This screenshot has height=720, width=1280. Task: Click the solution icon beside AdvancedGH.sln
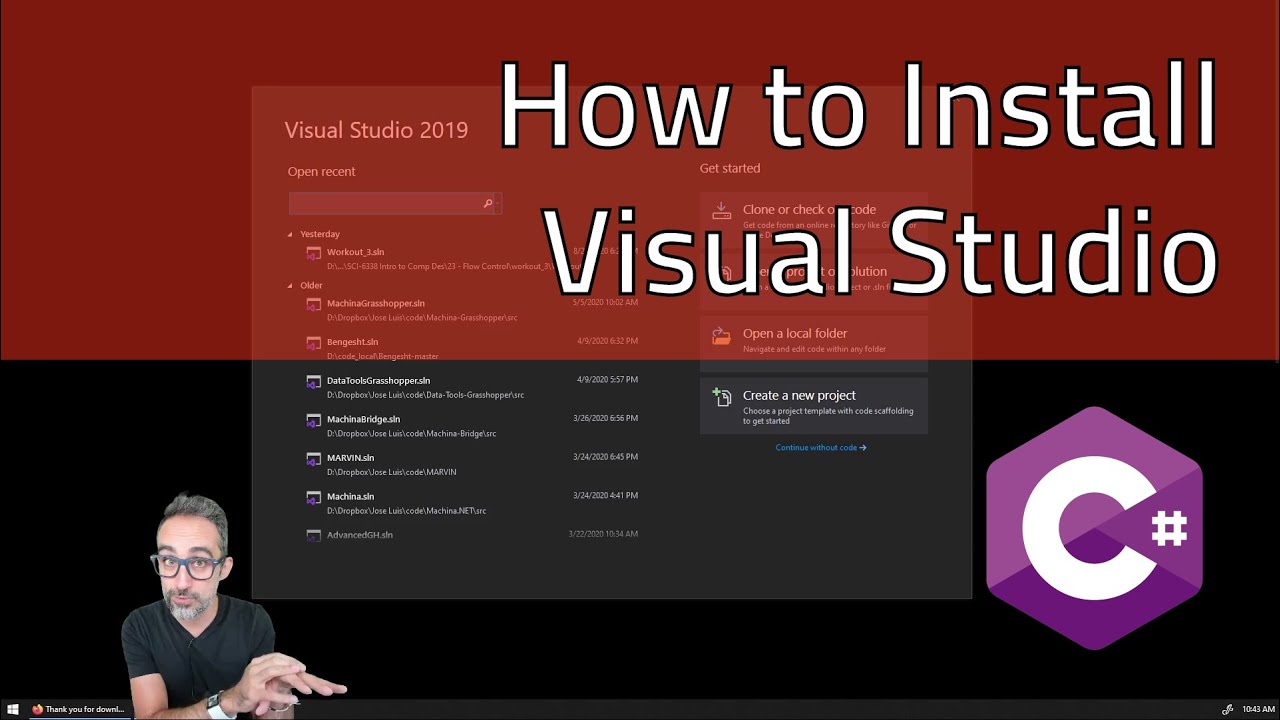pos(313,536)
